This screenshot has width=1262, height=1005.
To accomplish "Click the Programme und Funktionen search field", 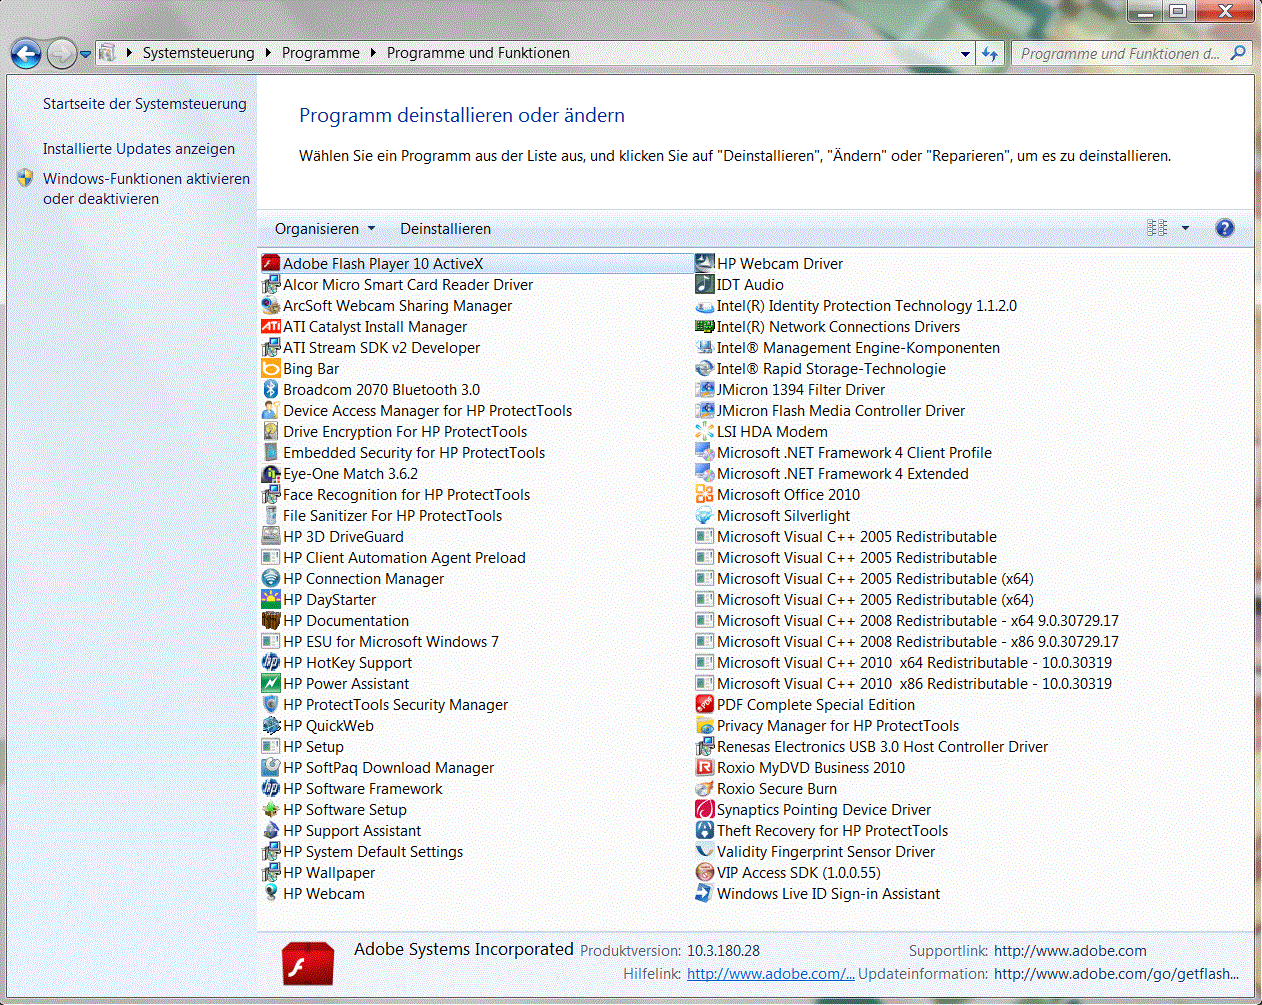I will [x=1120, y=54].
